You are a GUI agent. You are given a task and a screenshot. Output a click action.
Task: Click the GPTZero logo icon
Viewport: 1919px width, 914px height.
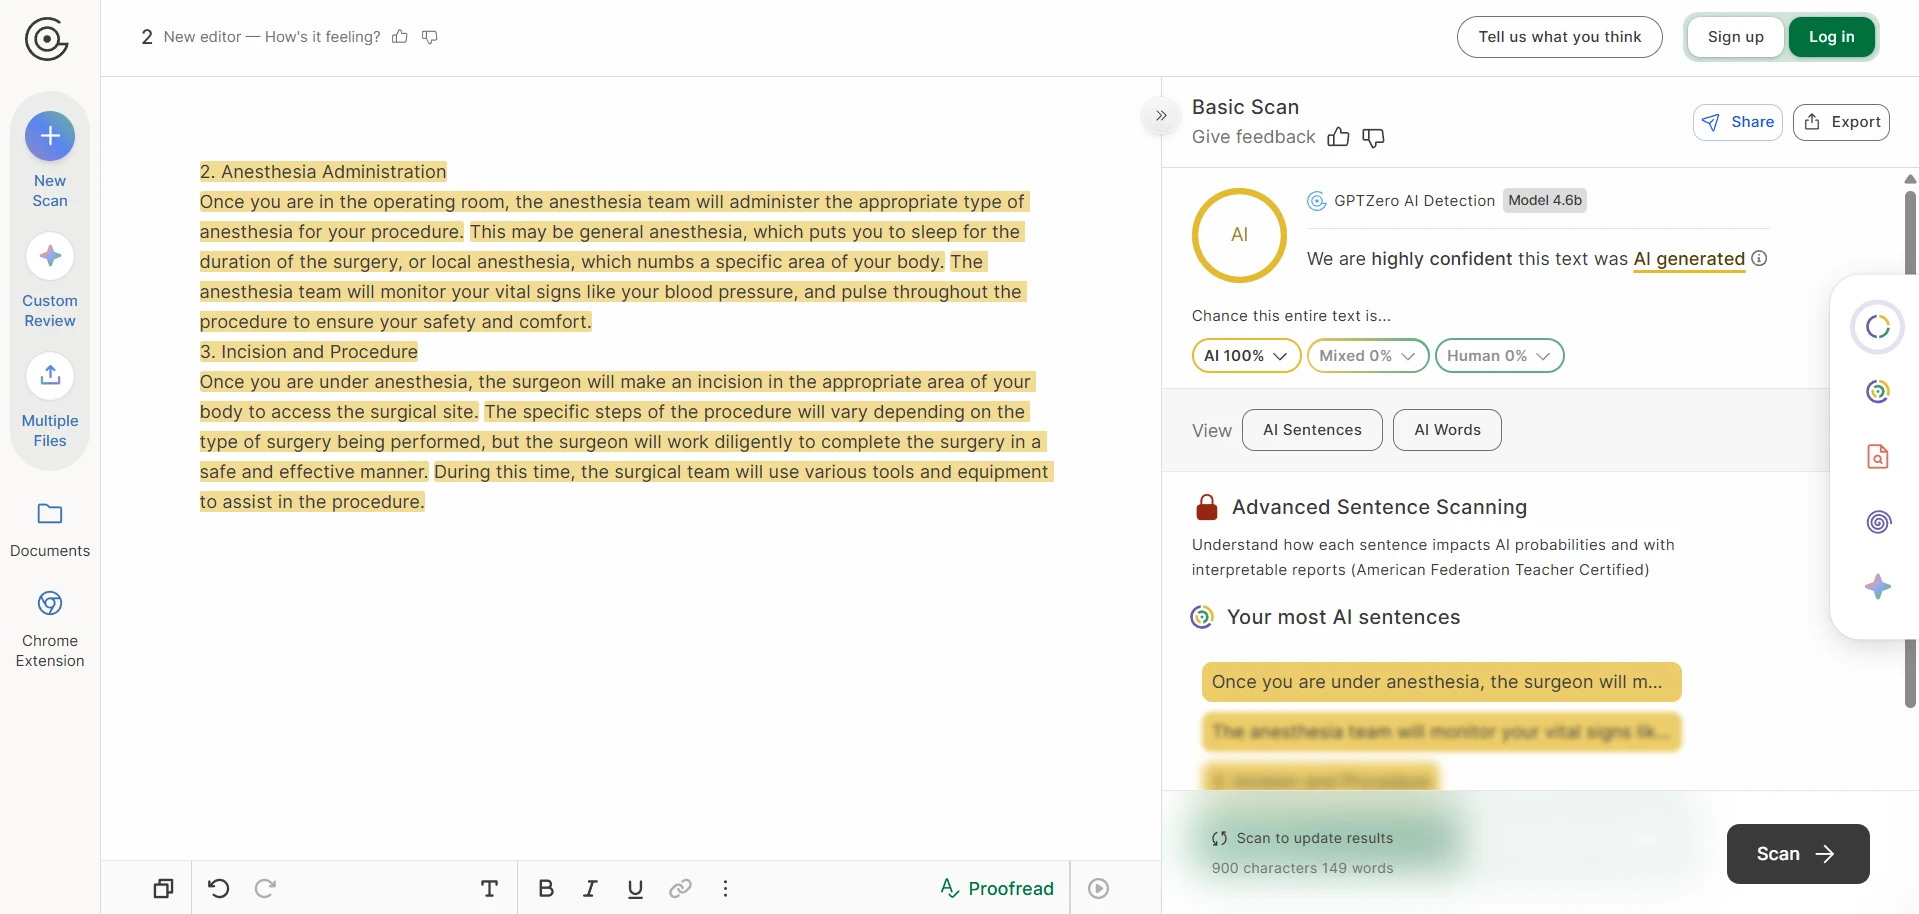tap(46, 40)
